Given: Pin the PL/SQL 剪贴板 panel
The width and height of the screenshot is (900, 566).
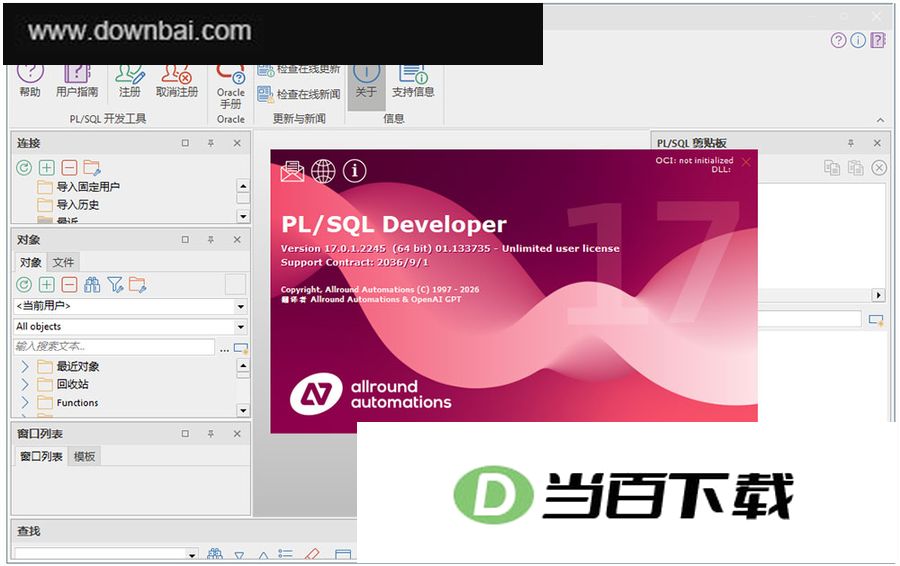Looking at the screenshot, I should click(851, 143).
